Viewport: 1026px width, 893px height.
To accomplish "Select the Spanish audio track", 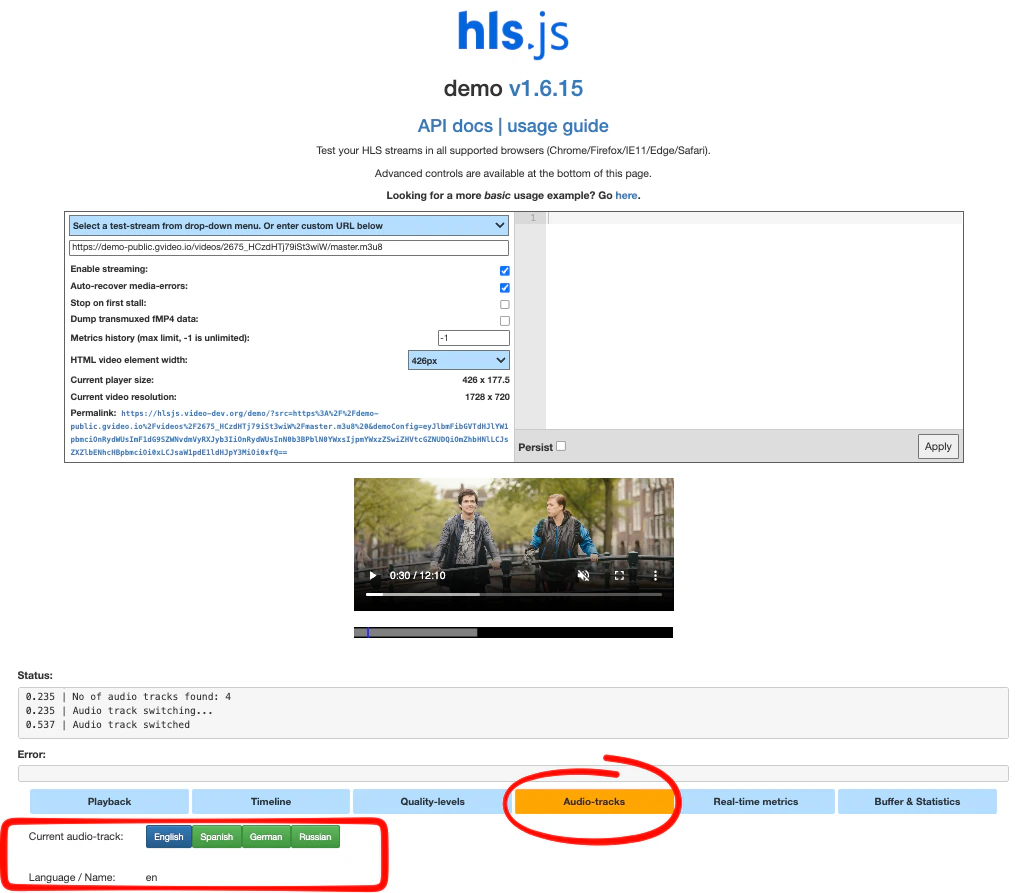I will point(216,837).
